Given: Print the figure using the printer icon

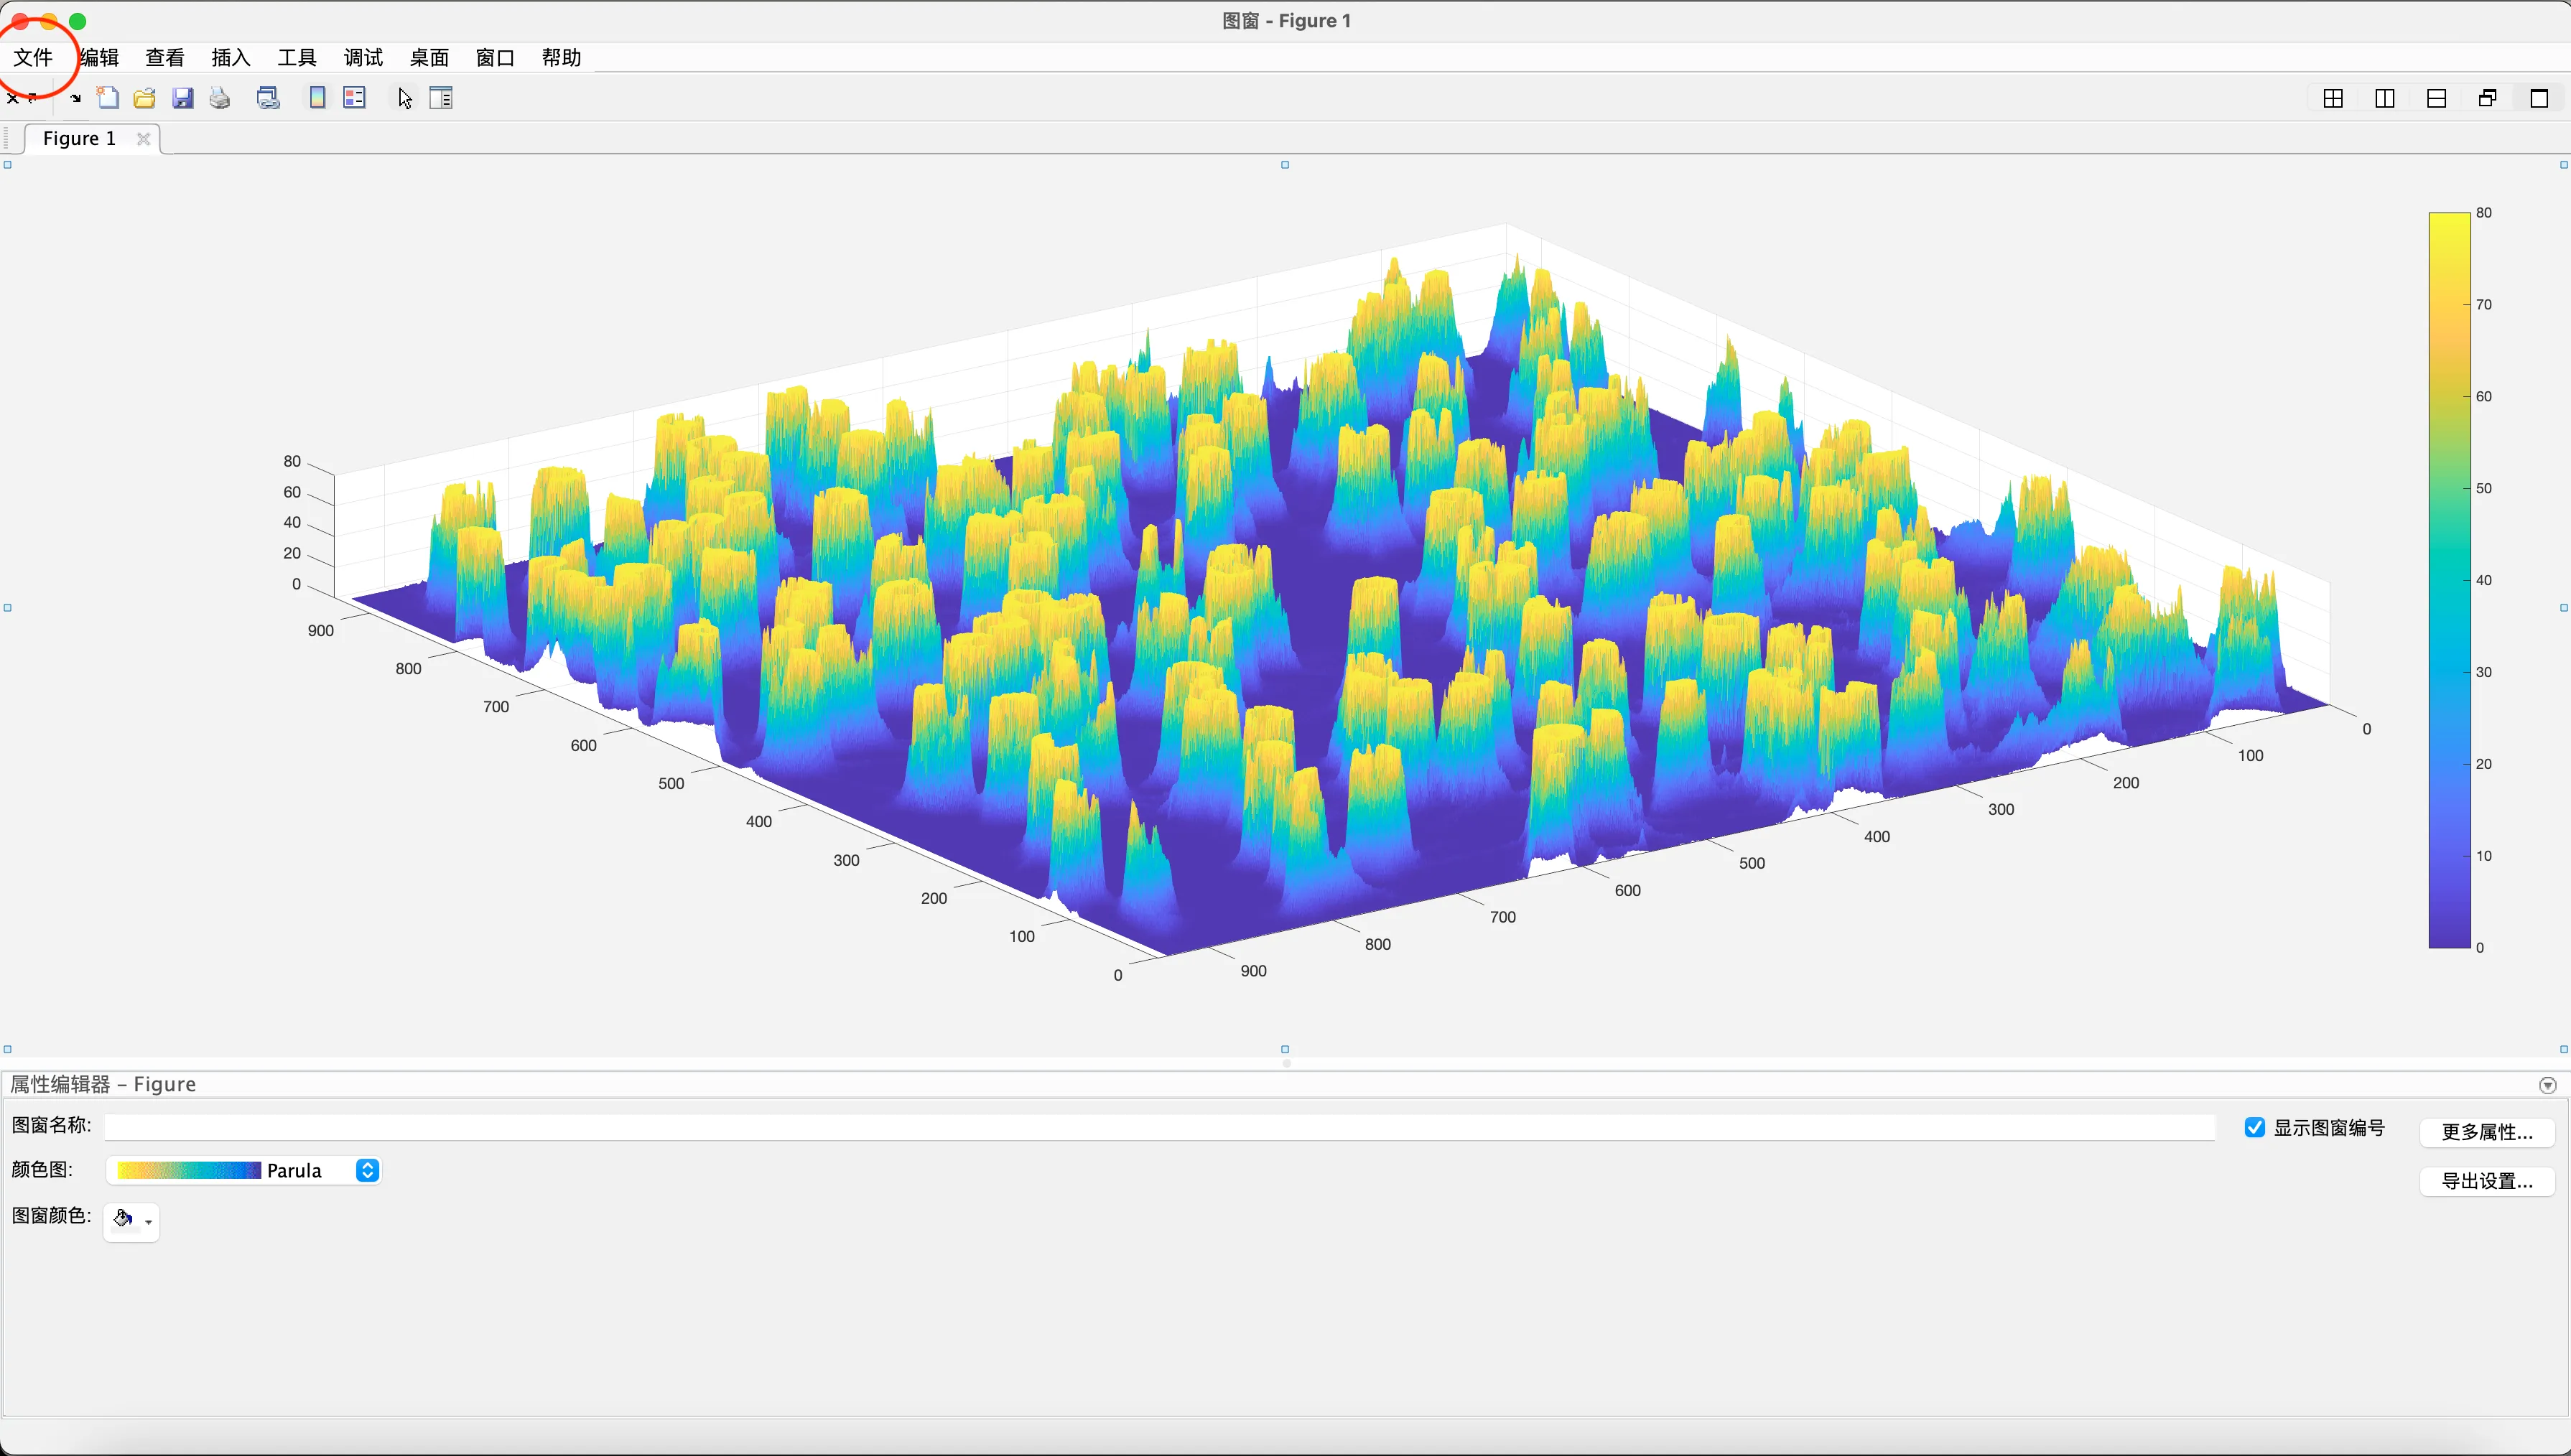Looking at the screenshot, I should (220, 98).
